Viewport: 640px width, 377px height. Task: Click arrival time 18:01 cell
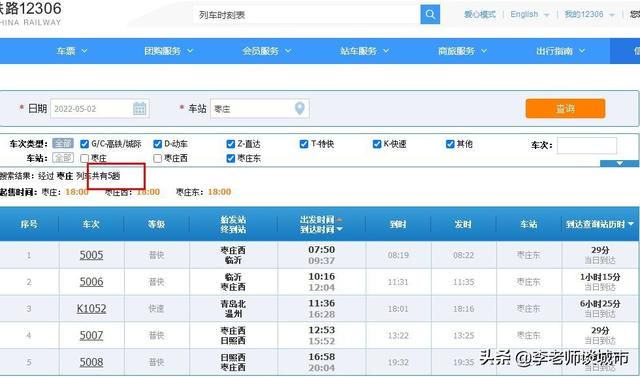pos(398,309)
